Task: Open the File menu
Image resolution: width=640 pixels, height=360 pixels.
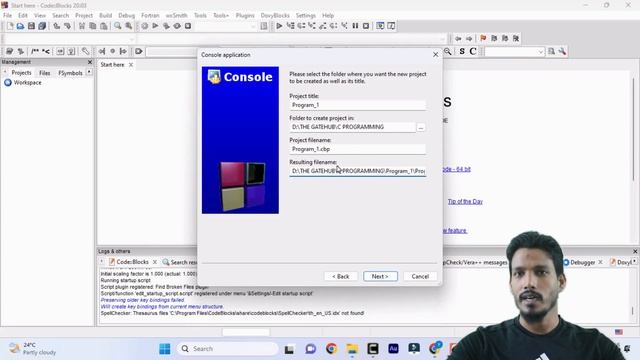Action: (7, 15)
